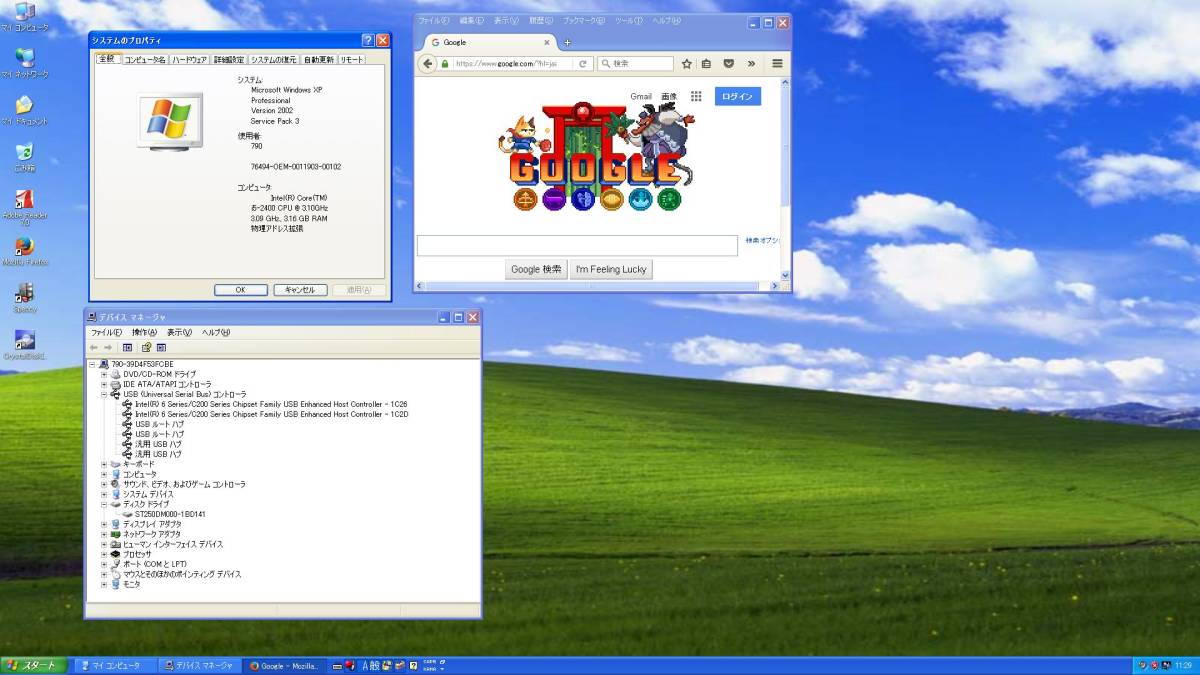The width and height of the screenshot is (1200, 675).
Task: Open the 画像 link on Google
Action: click(669, 96)
